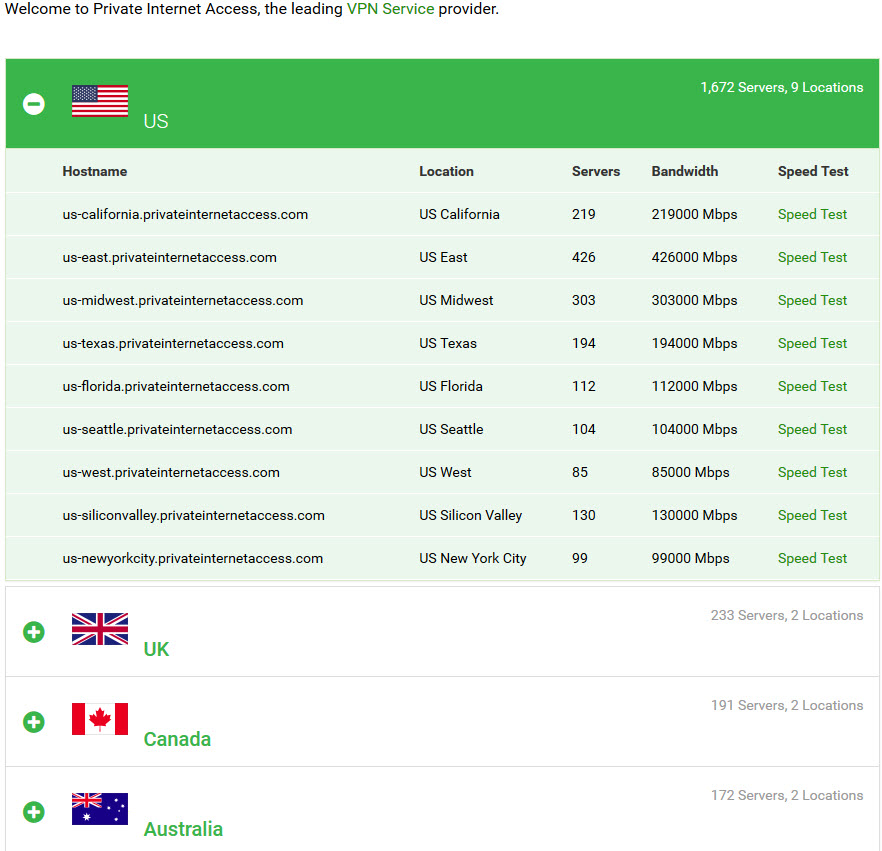Click the "US Midwest" location cell
The width and height of the screenshot is (882, 851).
tap(456, 300)
